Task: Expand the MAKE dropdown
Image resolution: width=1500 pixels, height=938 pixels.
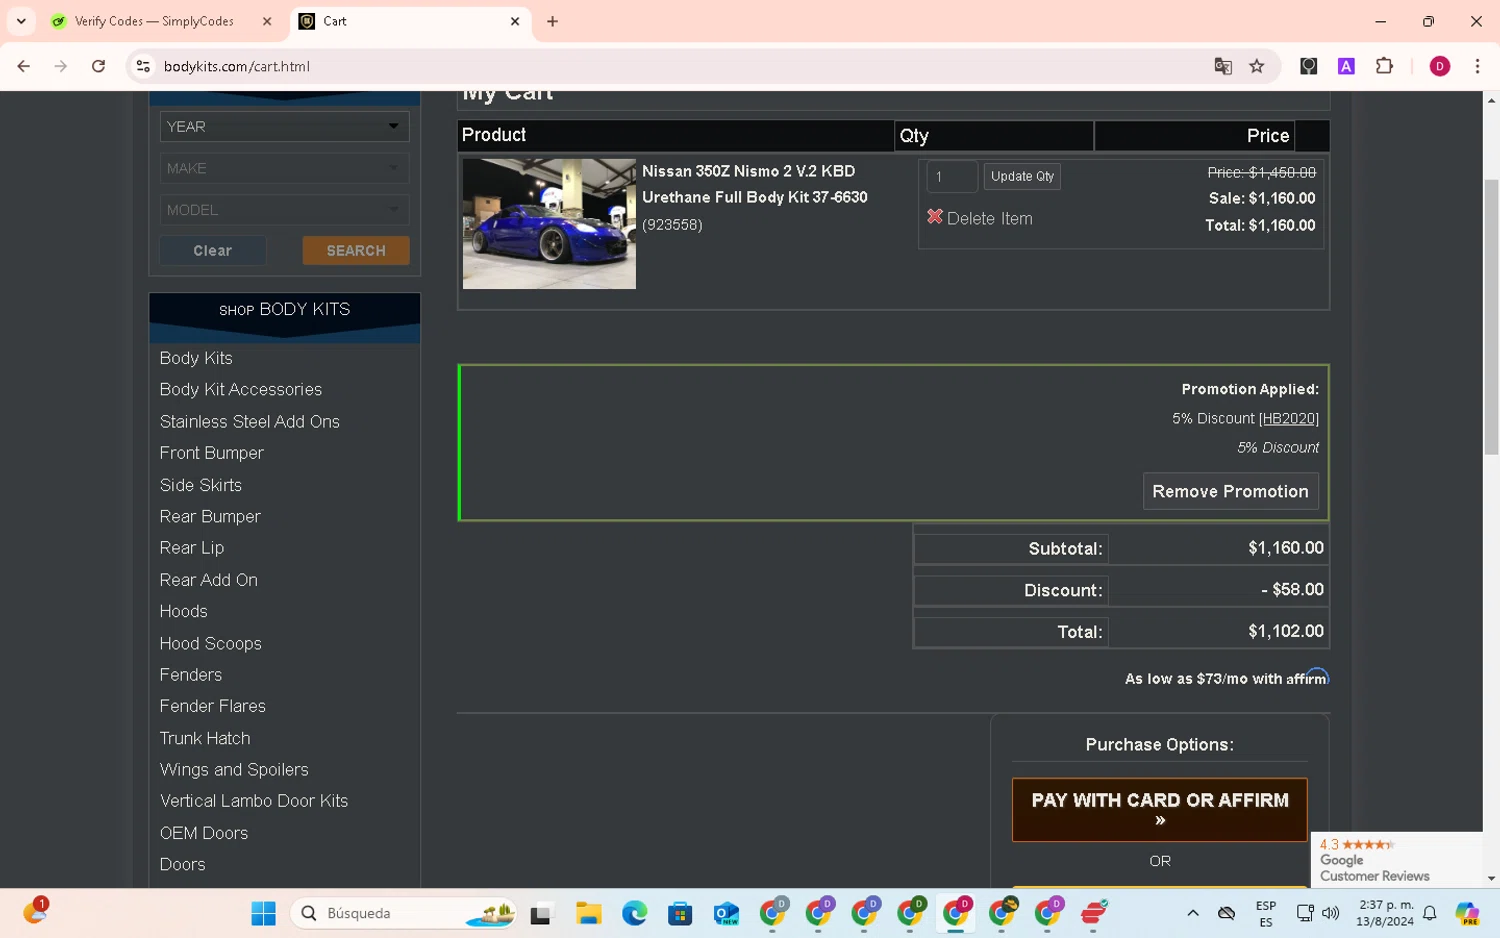Action: coord(284,168)
